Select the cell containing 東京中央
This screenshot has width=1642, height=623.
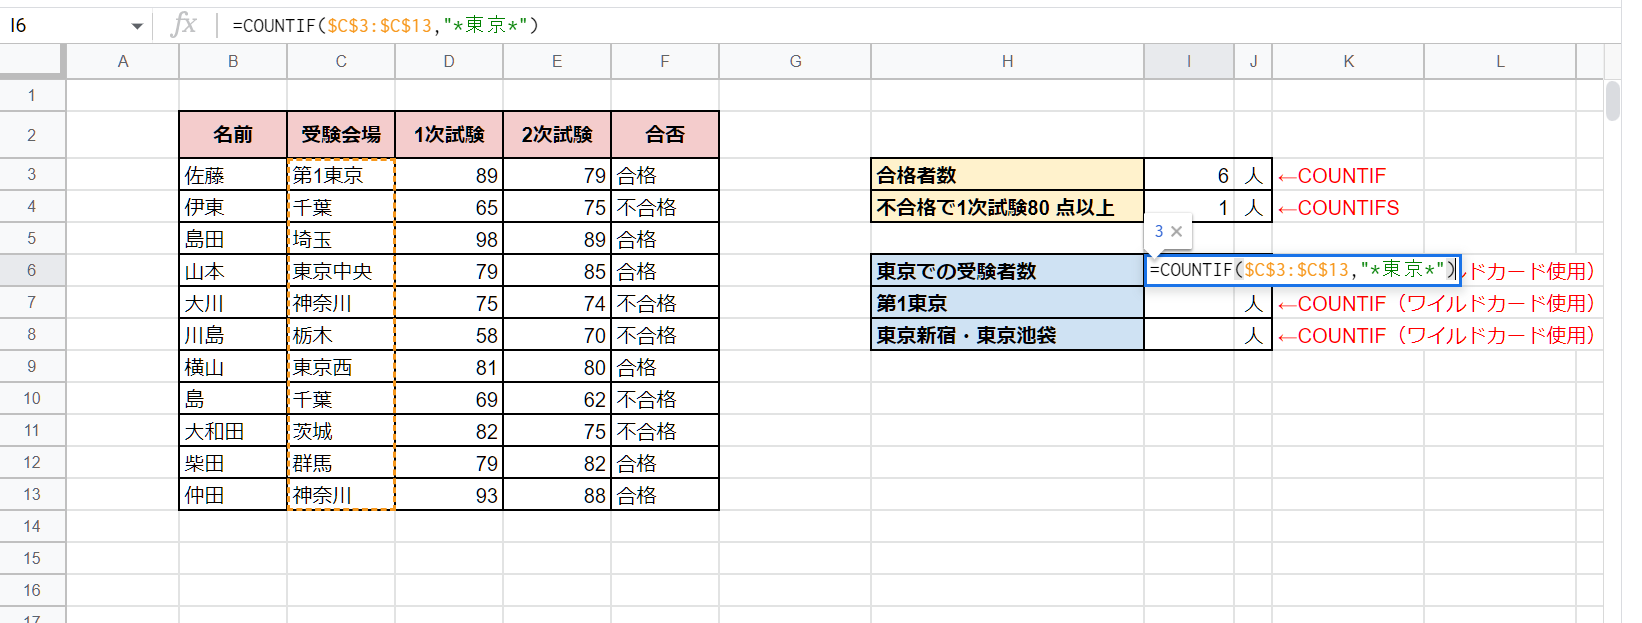341,271
